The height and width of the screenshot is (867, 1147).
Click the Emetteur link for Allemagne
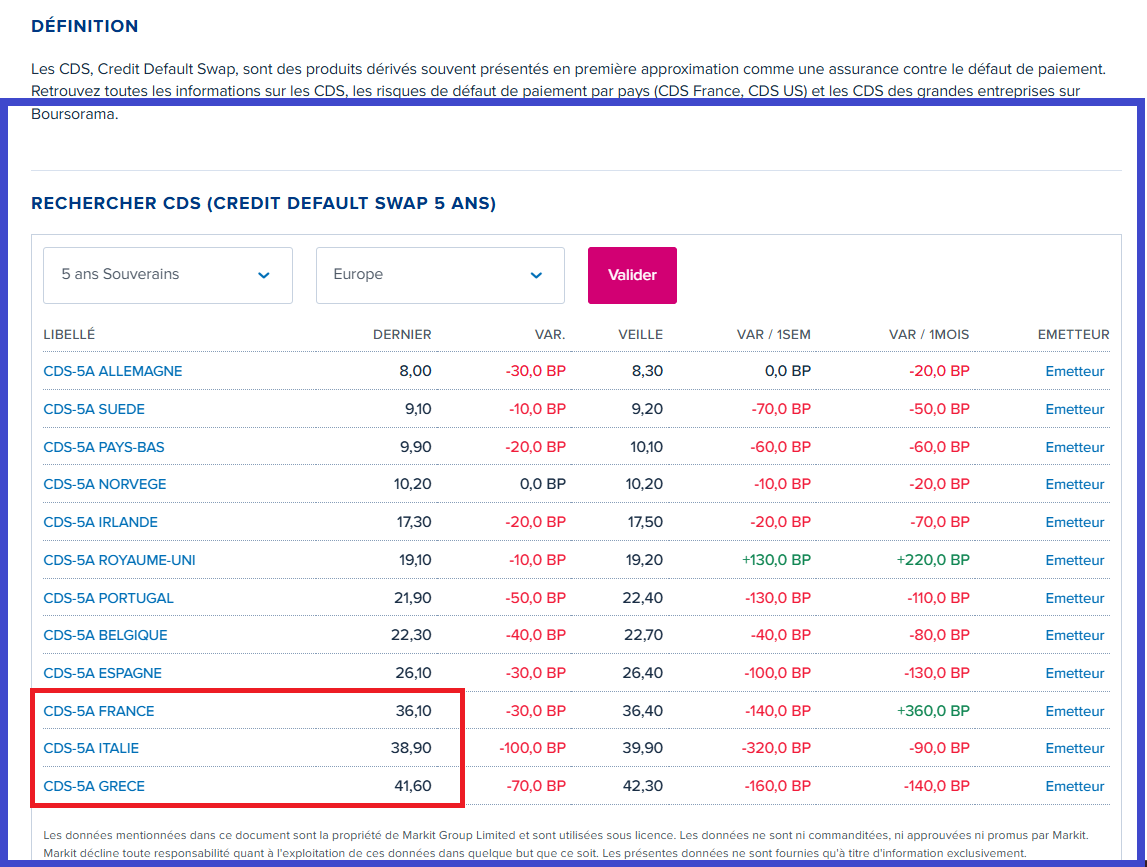[x=1075, y=371]
